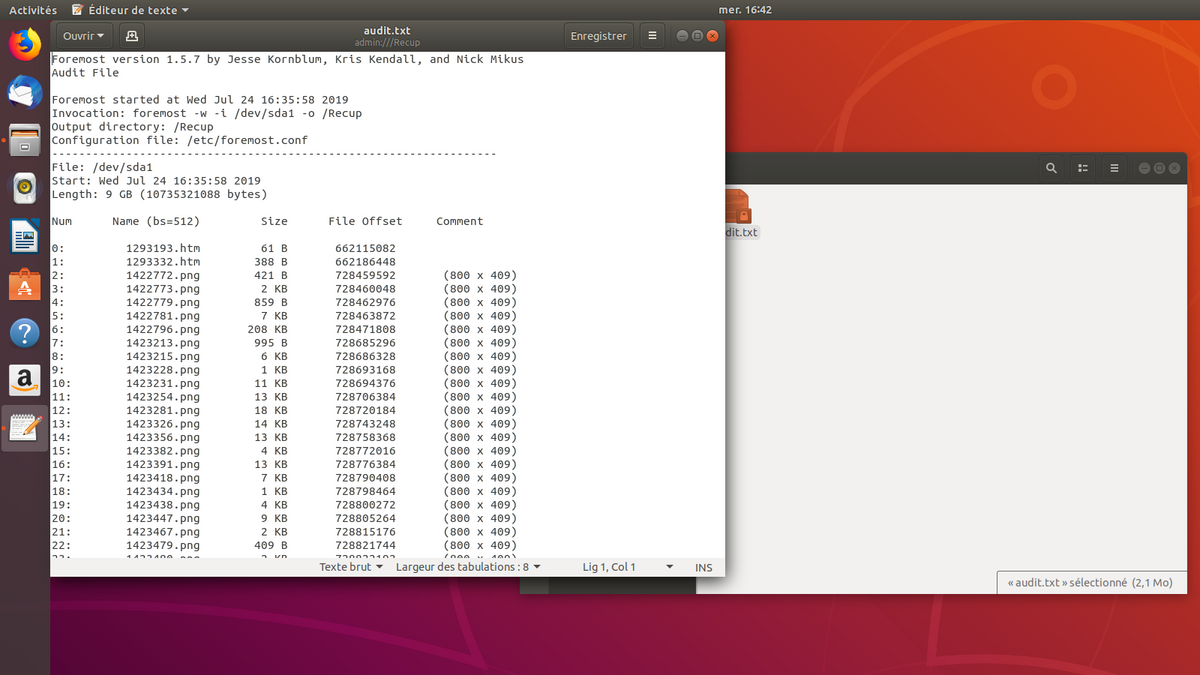Image resolution: width=1200 pixels, height=675 pixels.
Task: Maximize the Files window
Action: 1160,168
